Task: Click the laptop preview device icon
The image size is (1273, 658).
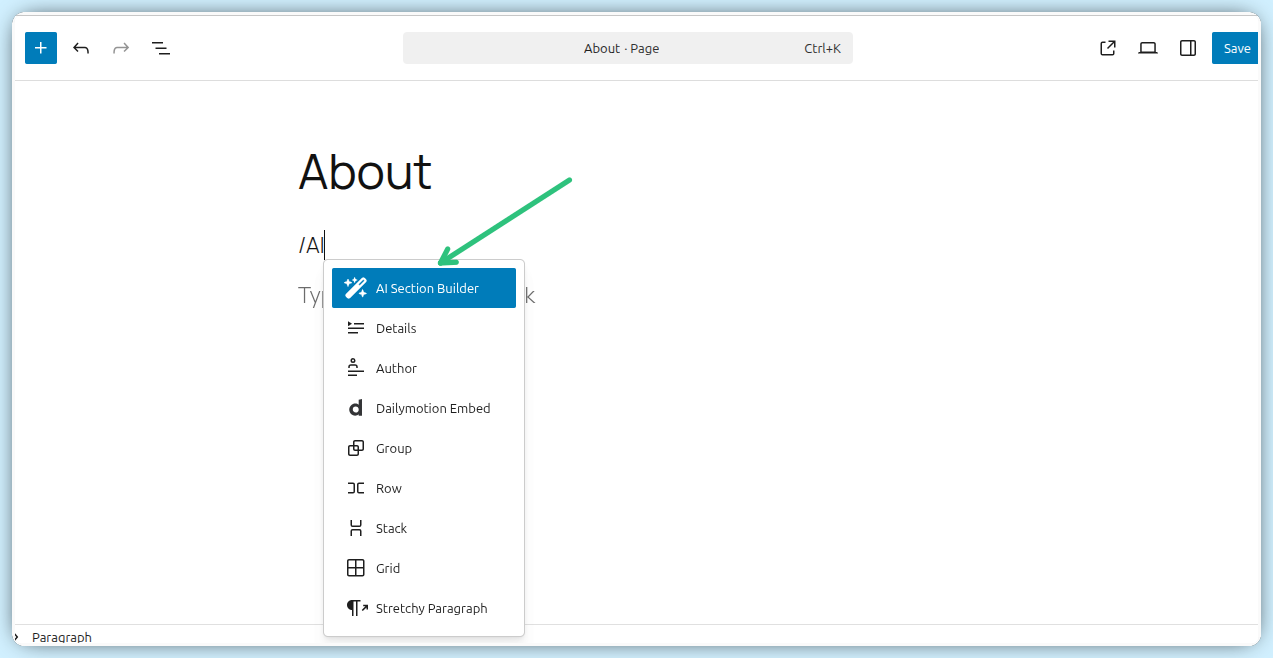Action: tap(1148, 48)
